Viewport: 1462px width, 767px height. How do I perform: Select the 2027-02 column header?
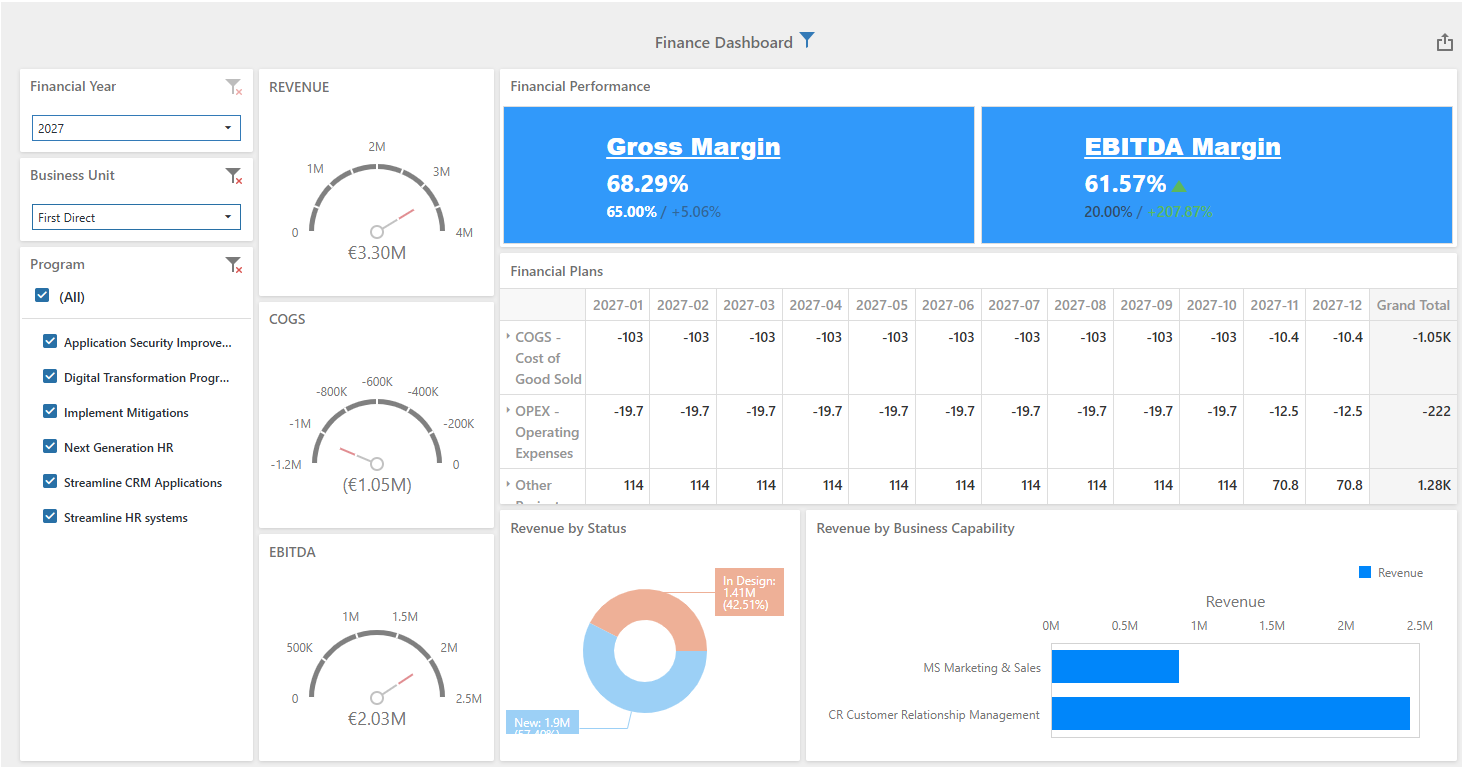pyautogui.click(x=683, y=305)
